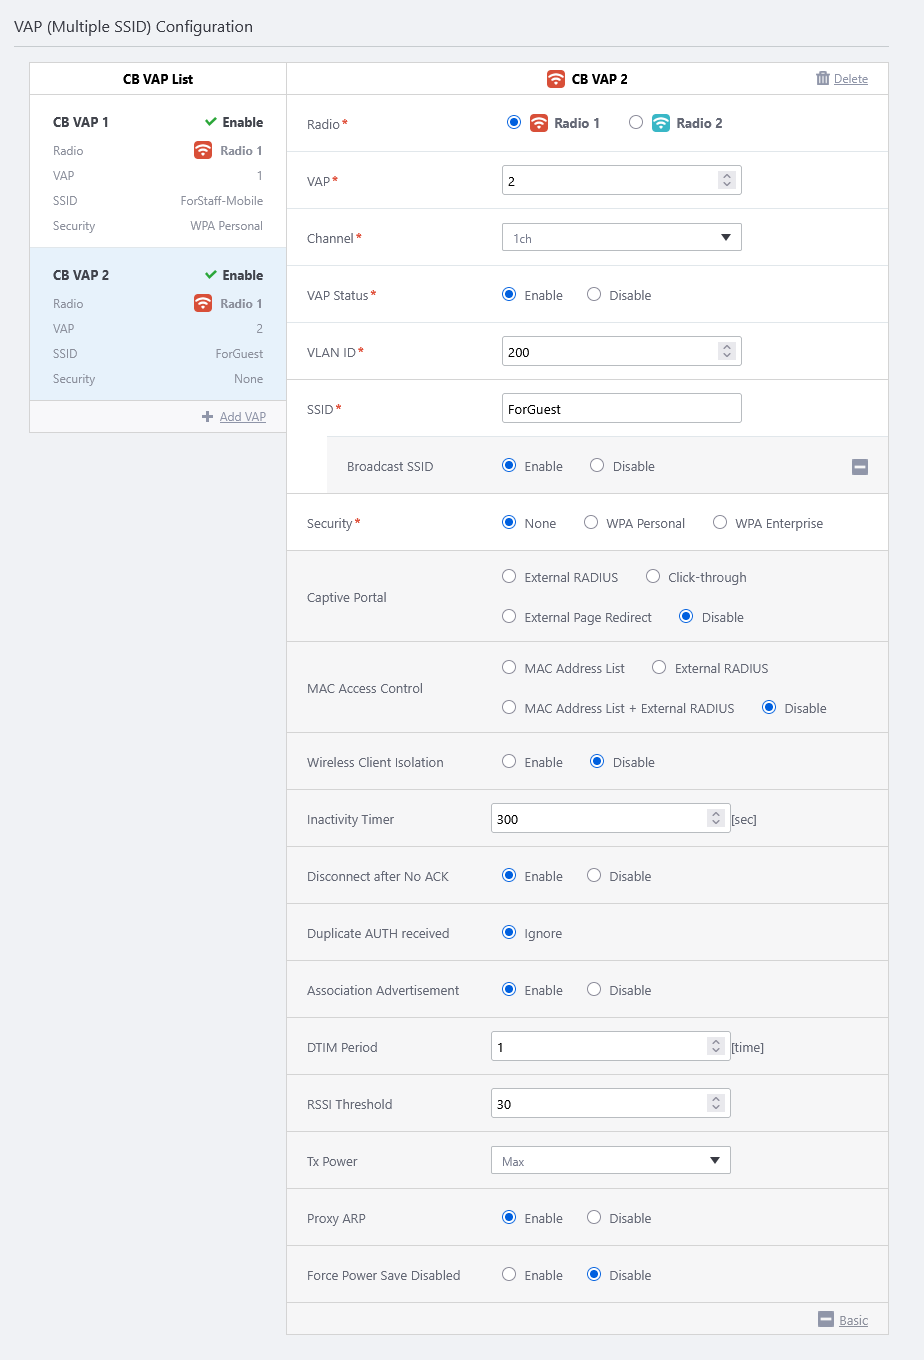This screenshot has width=924, height=1360.
Task: Click the Add VAP link
Action: click(x=243, y=417)
